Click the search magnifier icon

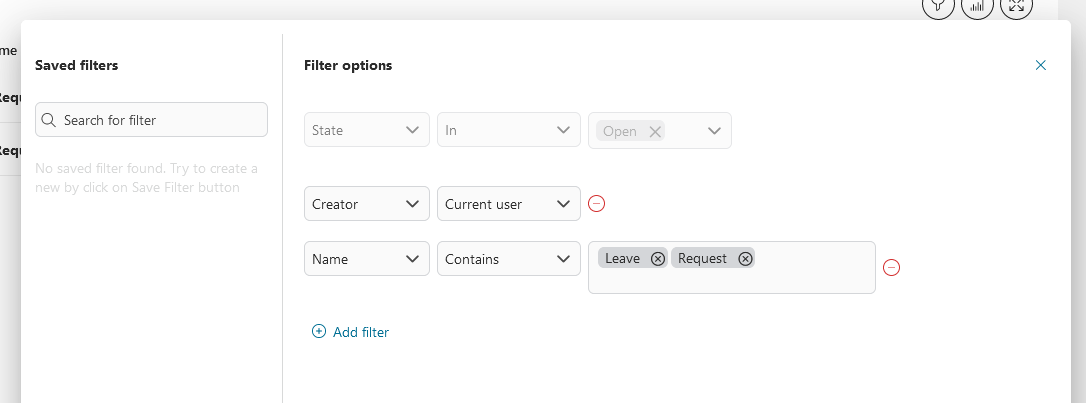(x=48, y=120)
